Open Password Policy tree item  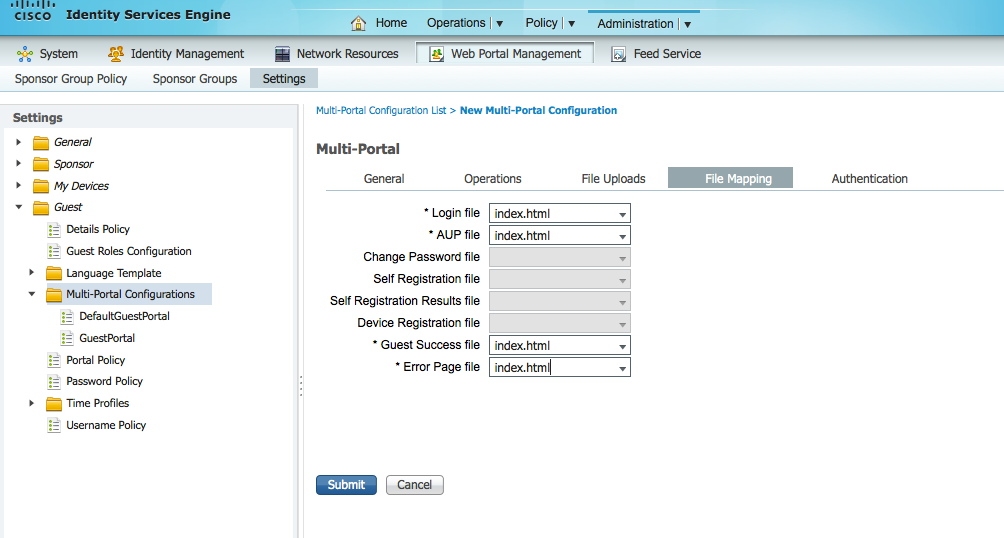[104, 382]
